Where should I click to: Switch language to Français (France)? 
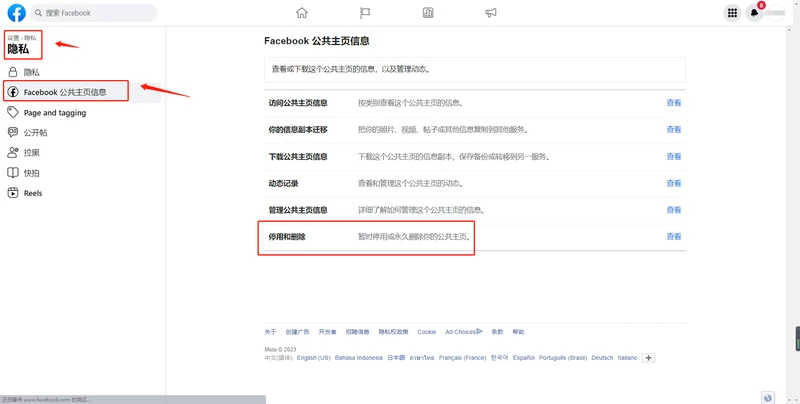(462, 358)
